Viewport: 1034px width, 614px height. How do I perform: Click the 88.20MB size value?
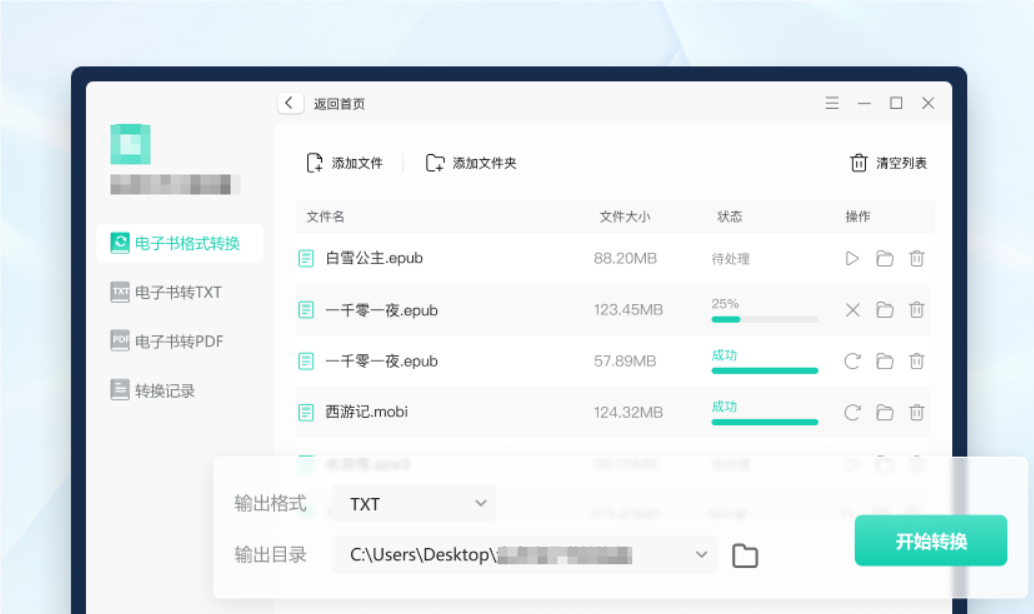pyautogui.click(x=625, y=259)
